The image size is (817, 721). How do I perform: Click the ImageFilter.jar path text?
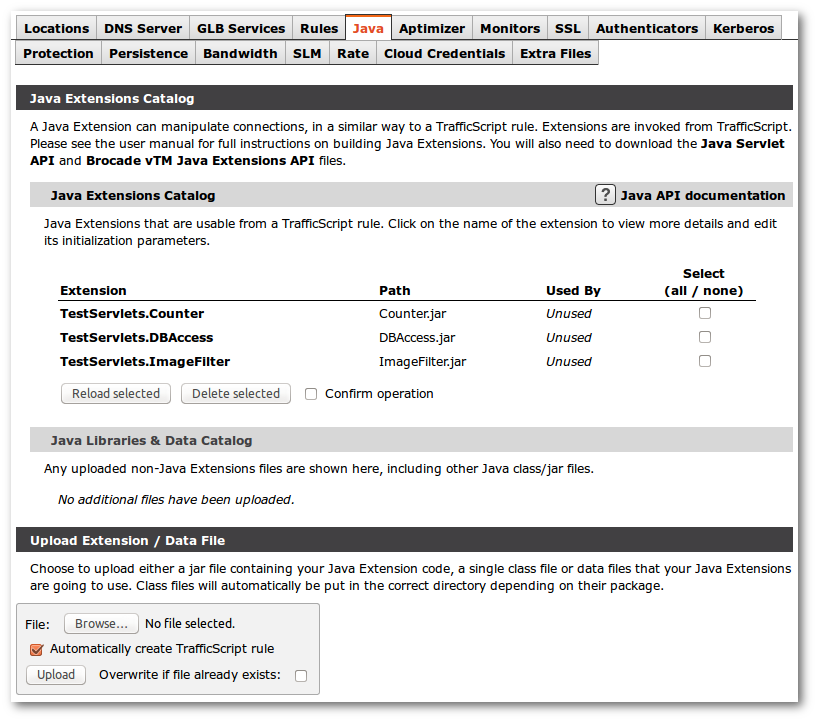pyautogui.click(x=423, y=362)
